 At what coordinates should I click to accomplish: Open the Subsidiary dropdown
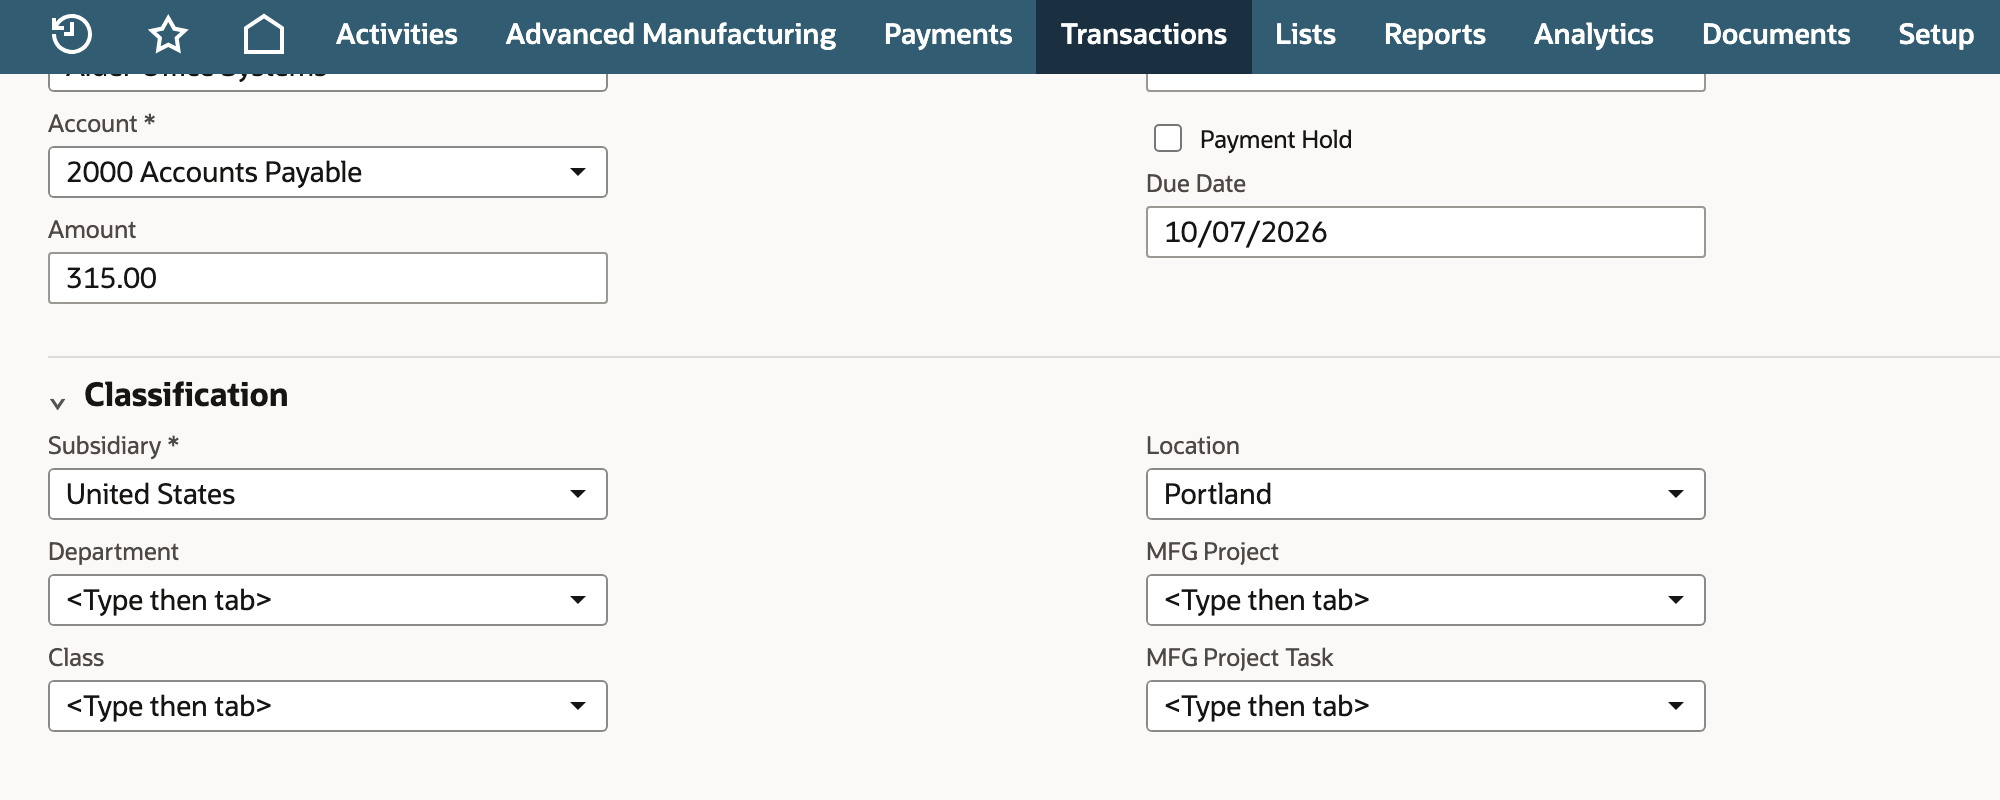(328, 494)
